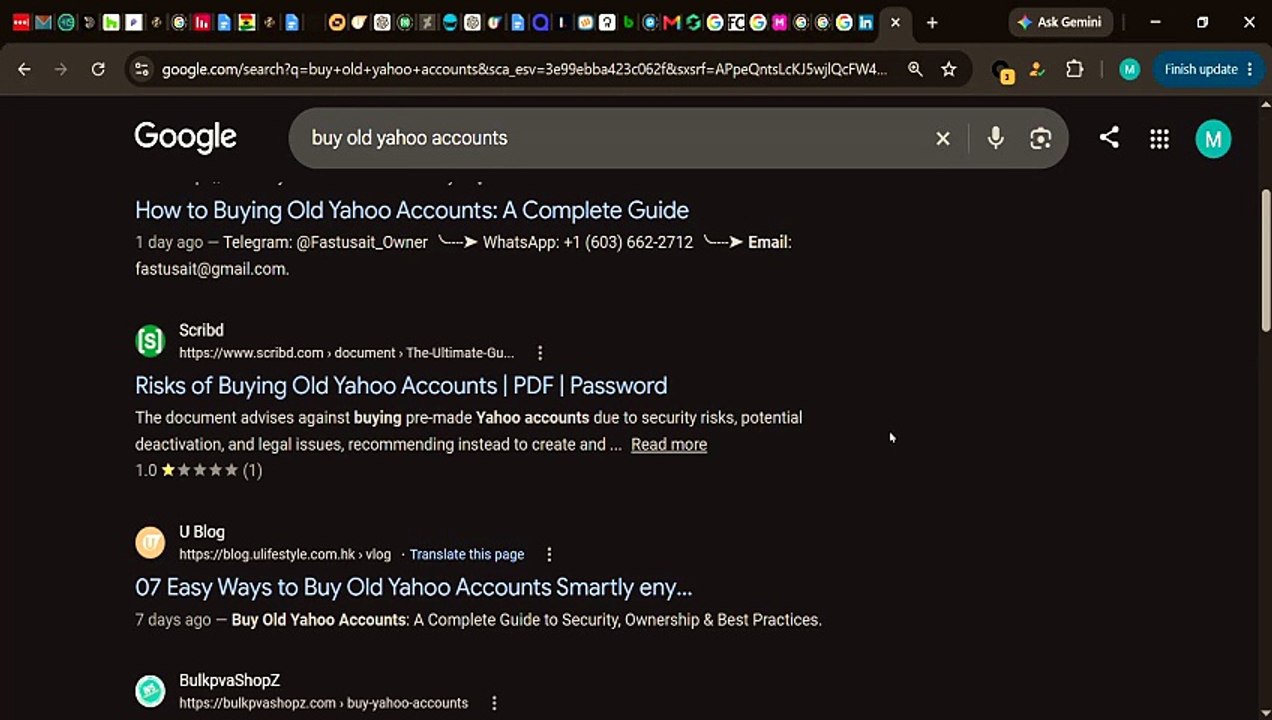
Task: Click the BulkpvaShopZ site name
Action: 229,680
